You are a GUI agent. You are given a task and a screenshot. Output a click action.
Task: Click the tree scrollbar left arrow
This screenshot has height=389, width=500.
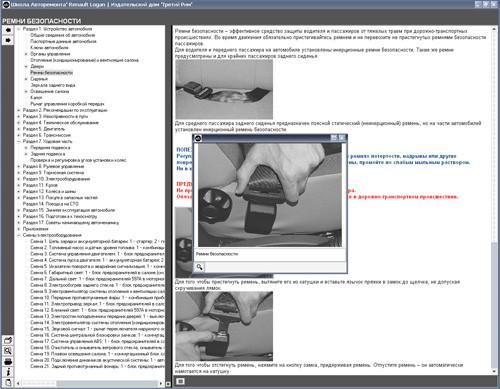point(18,384)
